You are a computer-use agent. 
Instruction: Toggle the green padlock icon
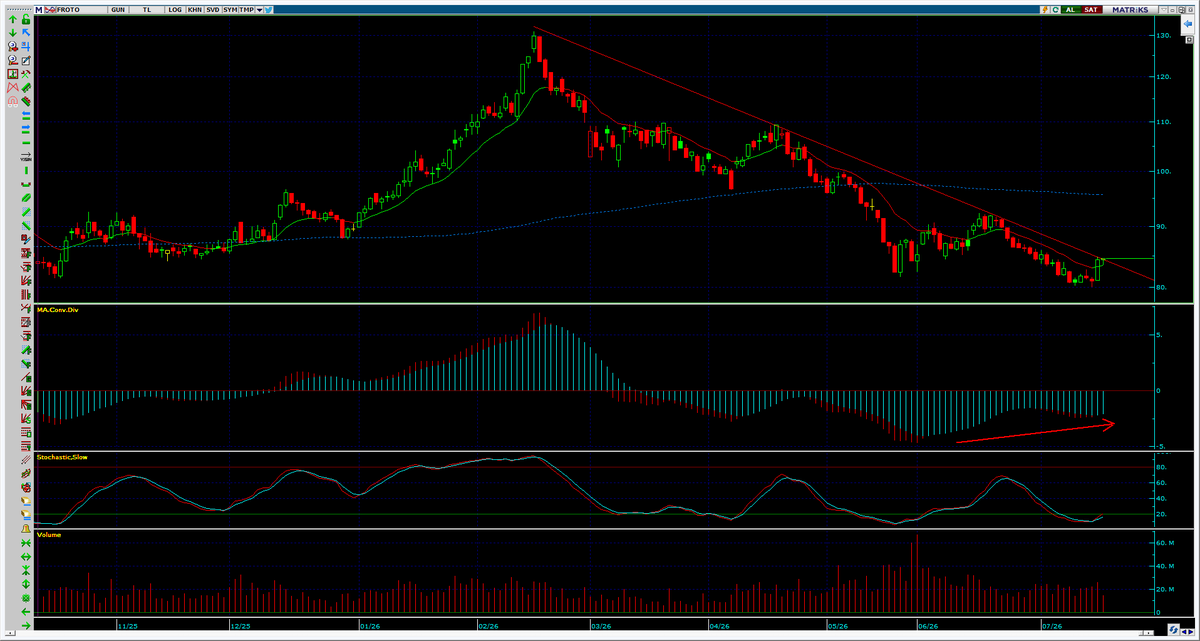click(26, 19)
